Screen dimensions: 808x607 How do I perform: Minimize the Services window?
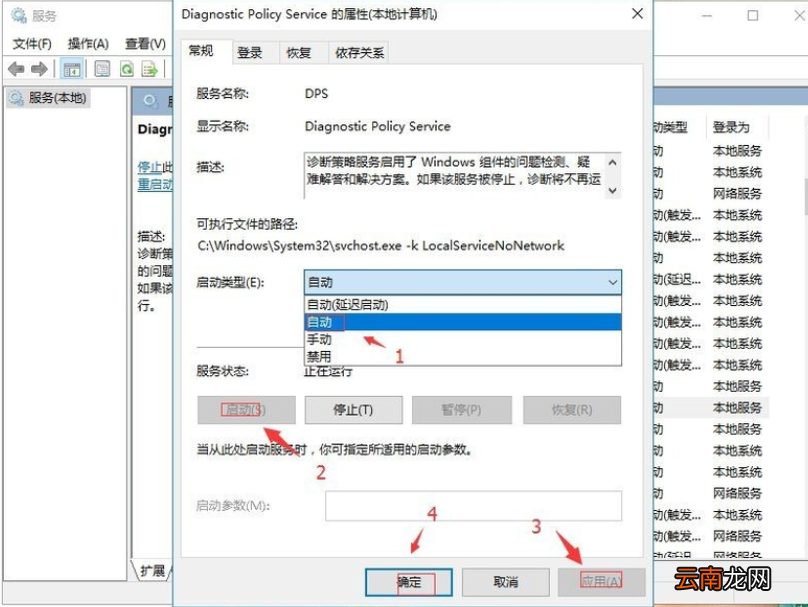point(707,16)
